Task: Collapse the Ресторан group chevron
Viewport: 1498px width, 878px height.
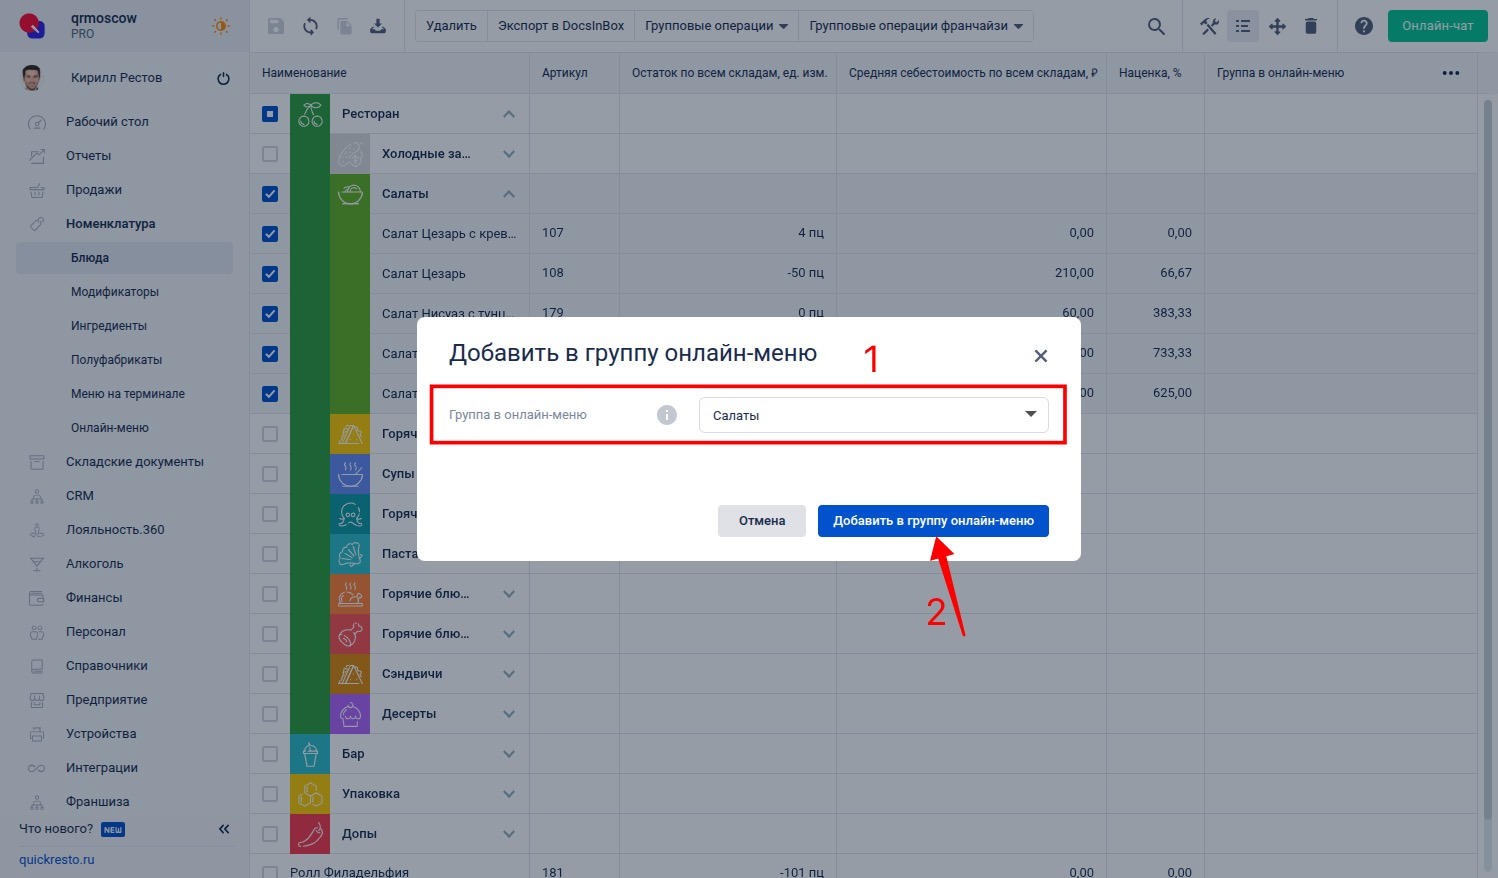Action: pyautogui.click(x=509, y=114)
